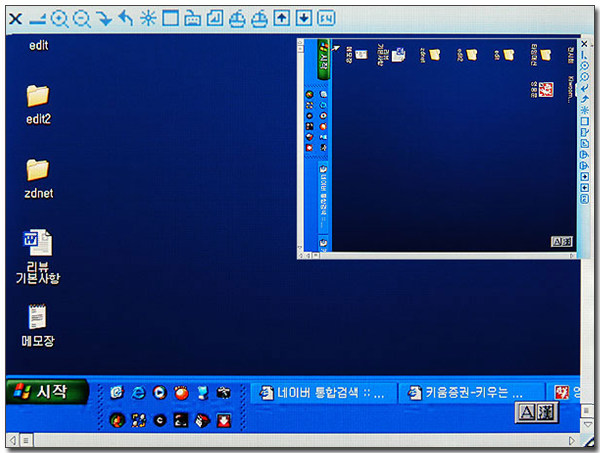The width and height of the screenshot is (600, 453).
Task: Click the F4 toolbar icon
Action: pos(326,18)
